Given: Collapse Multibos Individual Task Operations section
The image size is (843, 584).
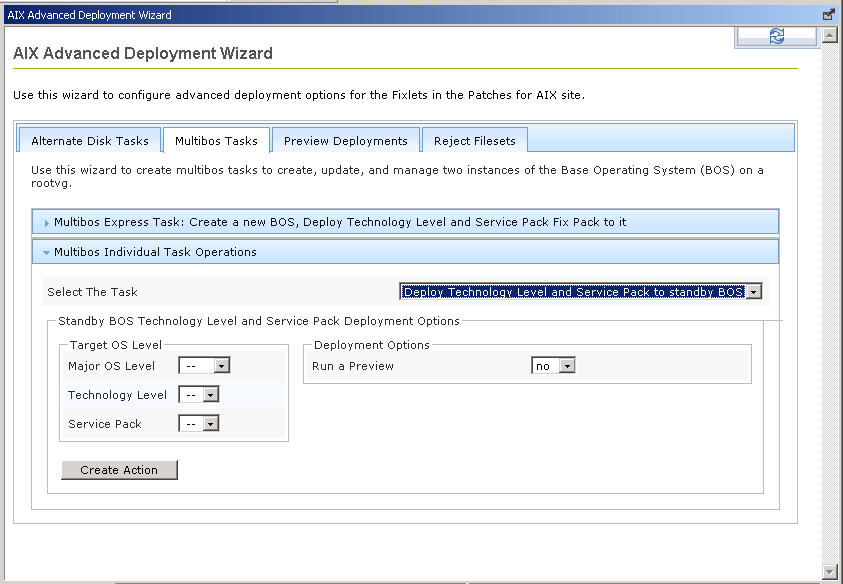Looking at the screenshot, I should click(x=405, y=252).
